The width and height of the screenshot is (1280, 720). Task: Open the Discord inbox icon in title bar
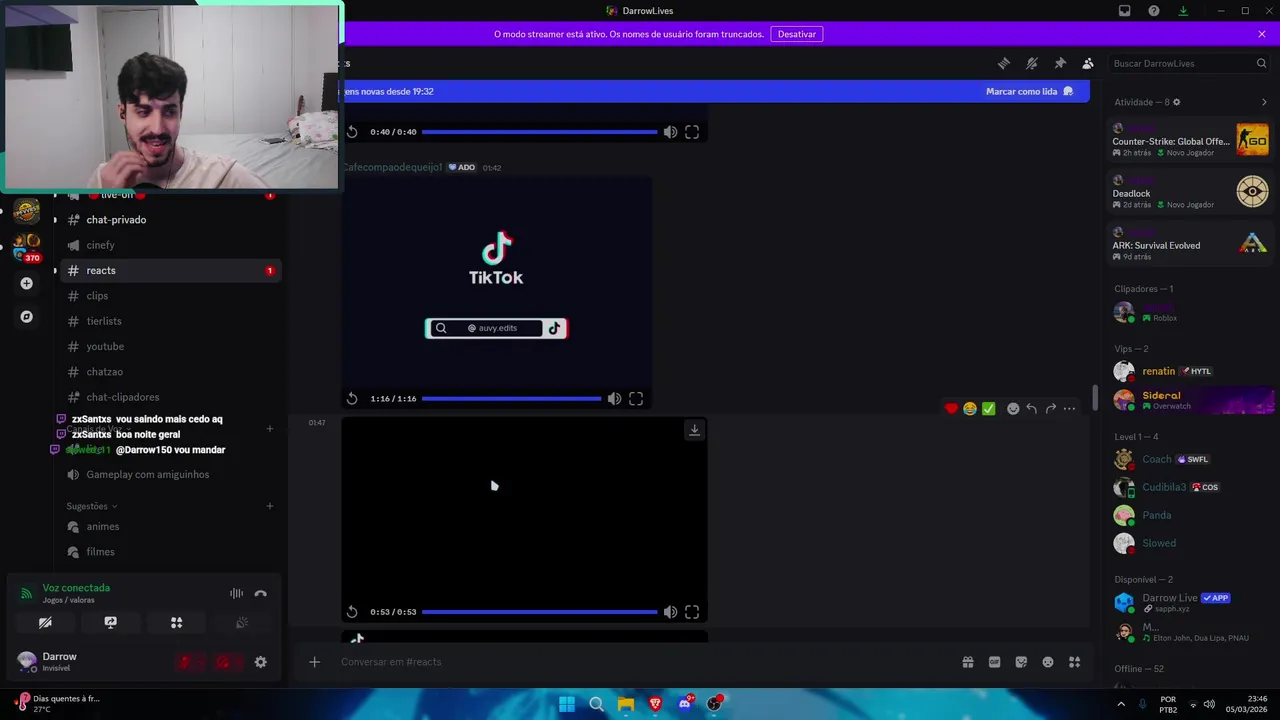click(1125, 11)
